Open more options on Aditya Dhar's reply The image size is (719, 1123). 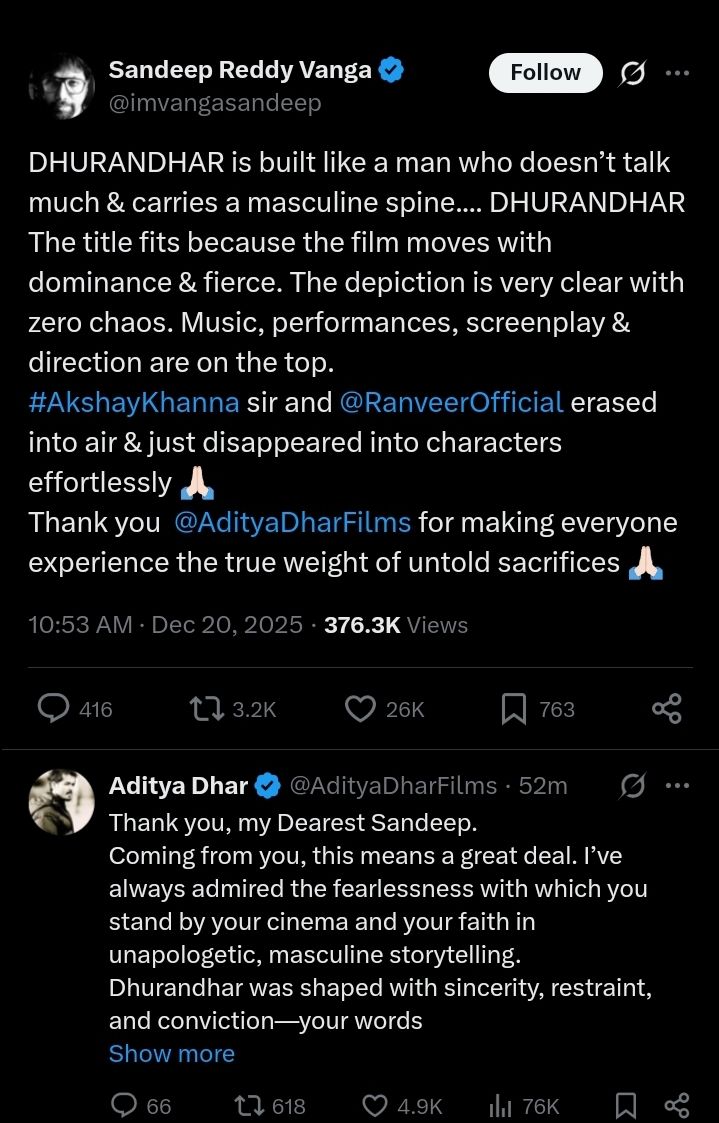[x=677, y=786]
